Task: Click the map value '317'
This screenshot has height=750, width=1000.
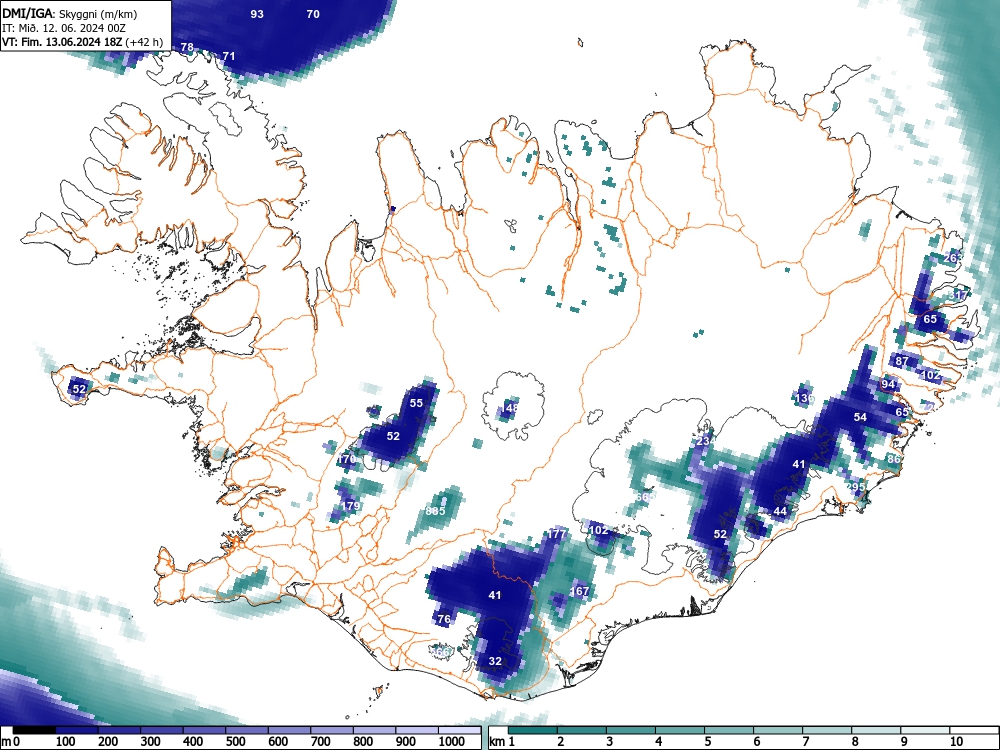Action: tap(958, 295)
